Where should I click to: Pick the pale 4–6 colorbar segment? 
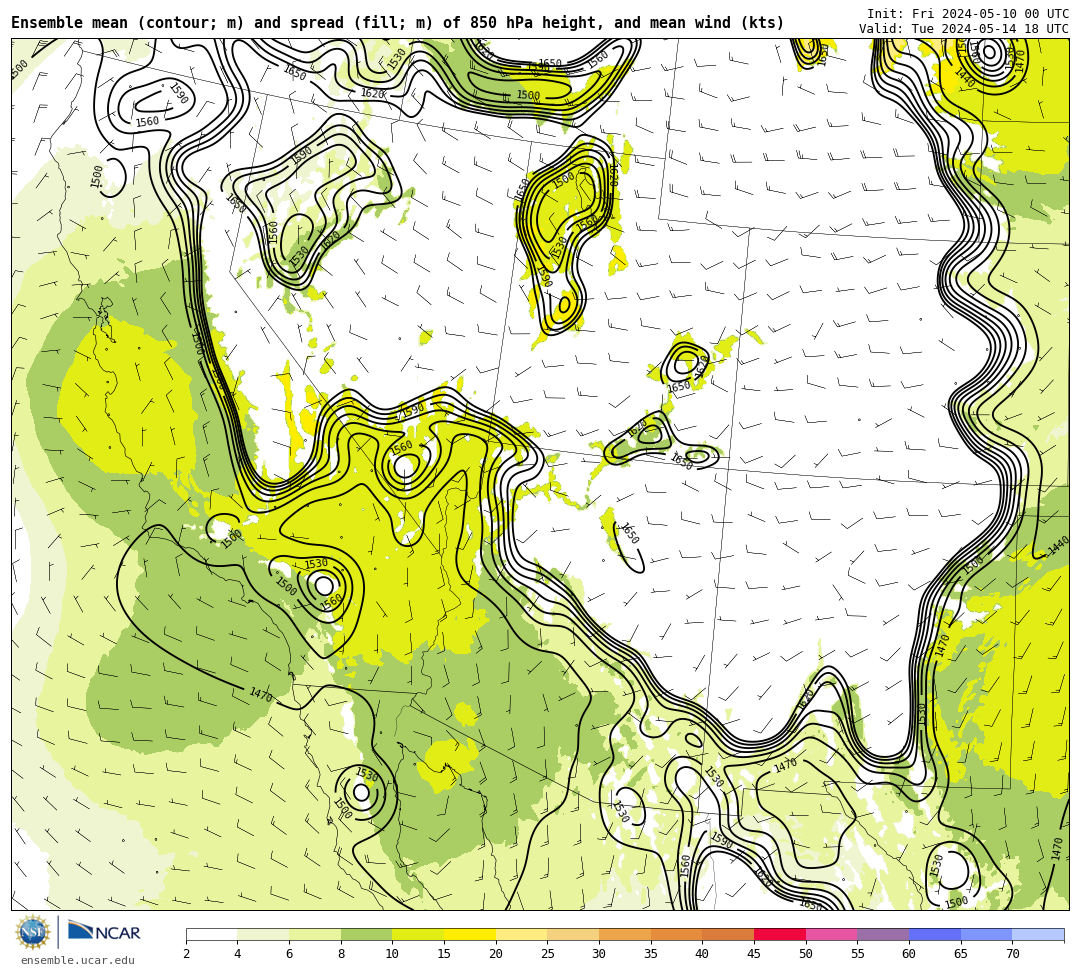(x=263, y=934)
